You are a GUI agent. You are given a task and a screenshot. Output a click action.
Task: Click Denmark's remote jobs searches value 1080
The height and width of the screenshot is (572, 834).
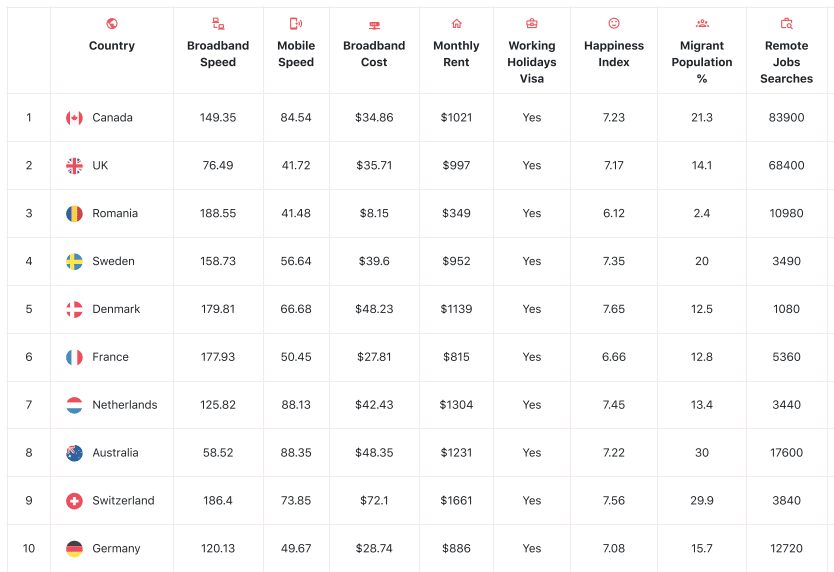click(x=787, y=309)
